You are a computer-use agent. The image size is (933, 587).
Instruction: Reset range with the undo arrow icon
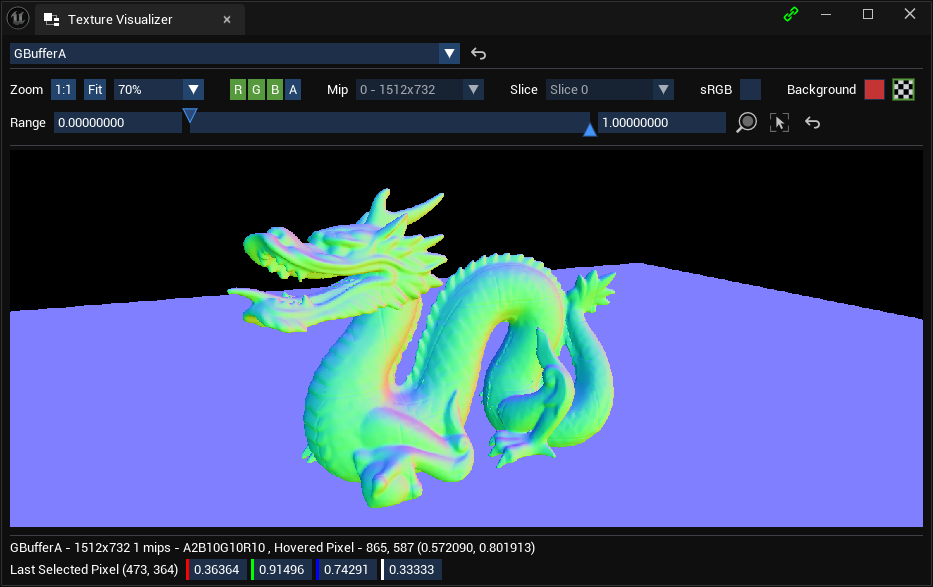coord(812,123)
